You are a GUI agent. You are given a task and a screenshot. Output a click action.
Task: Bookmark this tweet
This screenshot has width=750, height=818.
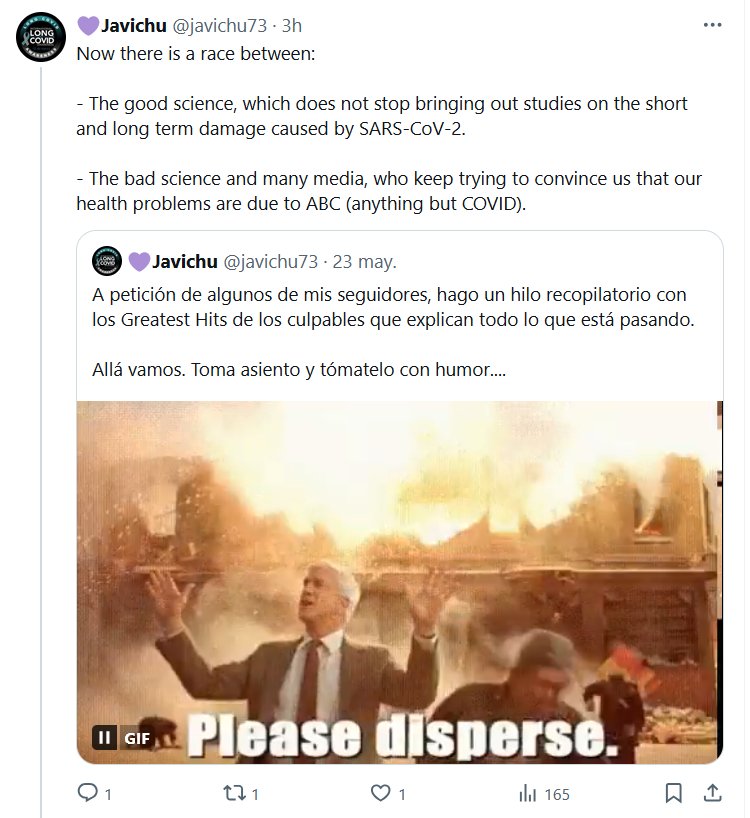tap(673, 793)
